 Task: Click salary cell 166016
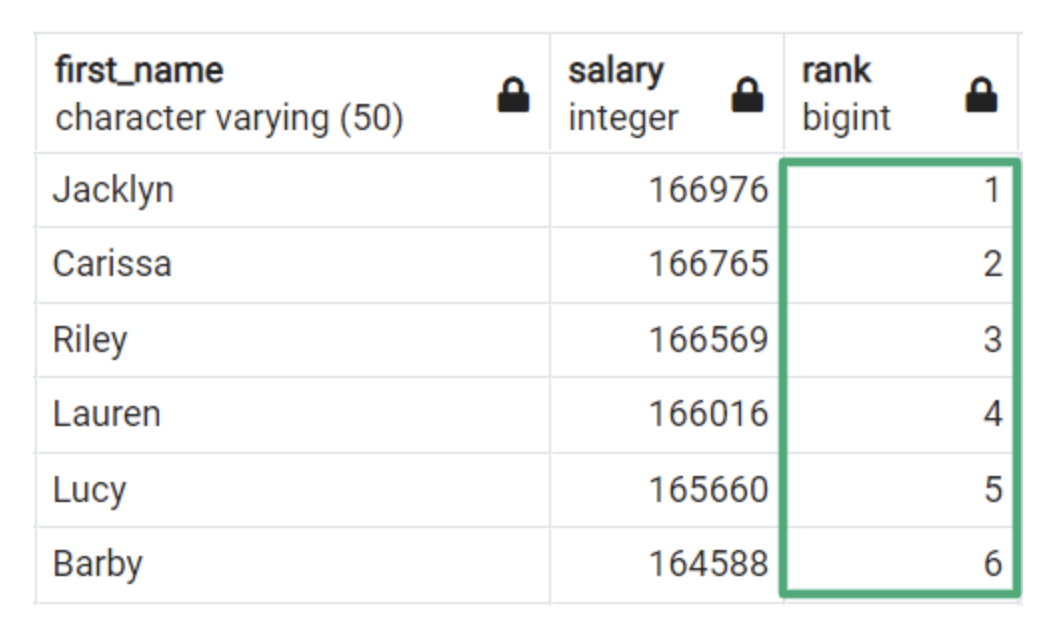[x=709, y=414]
